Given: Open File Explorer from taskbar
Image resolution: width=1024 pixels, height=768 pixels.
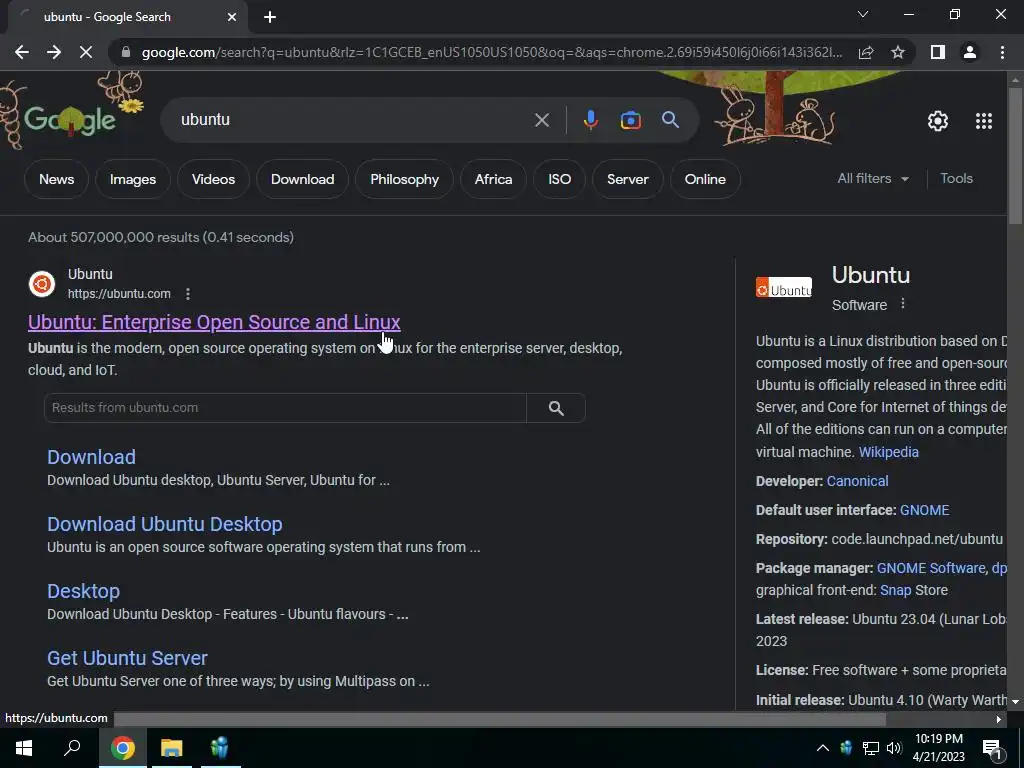Looking at the screenshot, I should coord(171,748).
